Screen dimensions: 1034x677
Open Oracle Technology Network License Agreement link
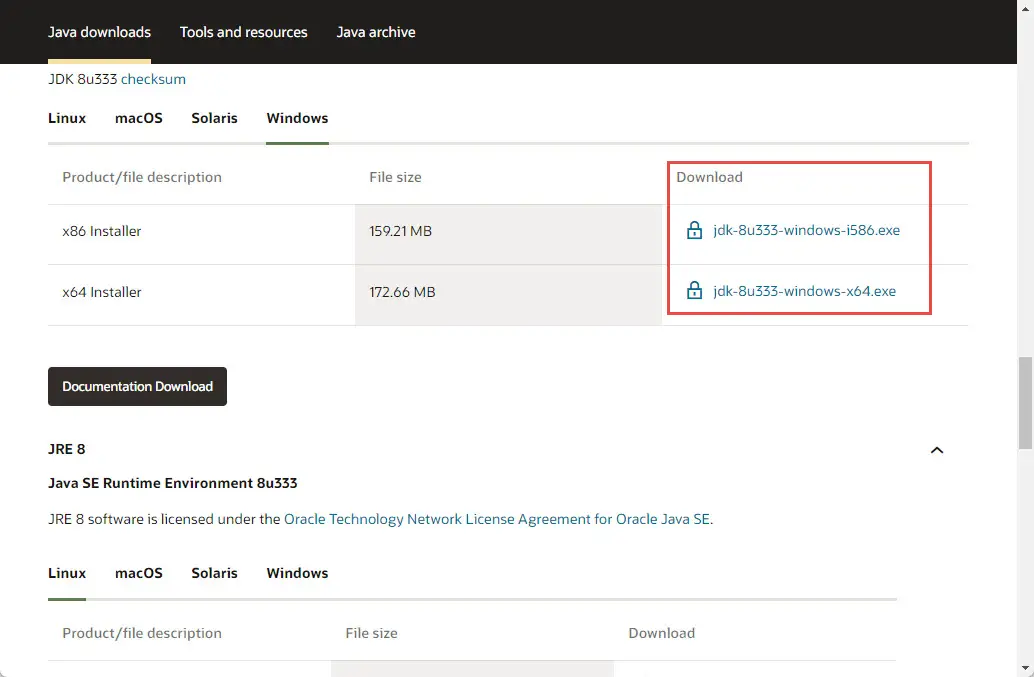pos(497,520)
